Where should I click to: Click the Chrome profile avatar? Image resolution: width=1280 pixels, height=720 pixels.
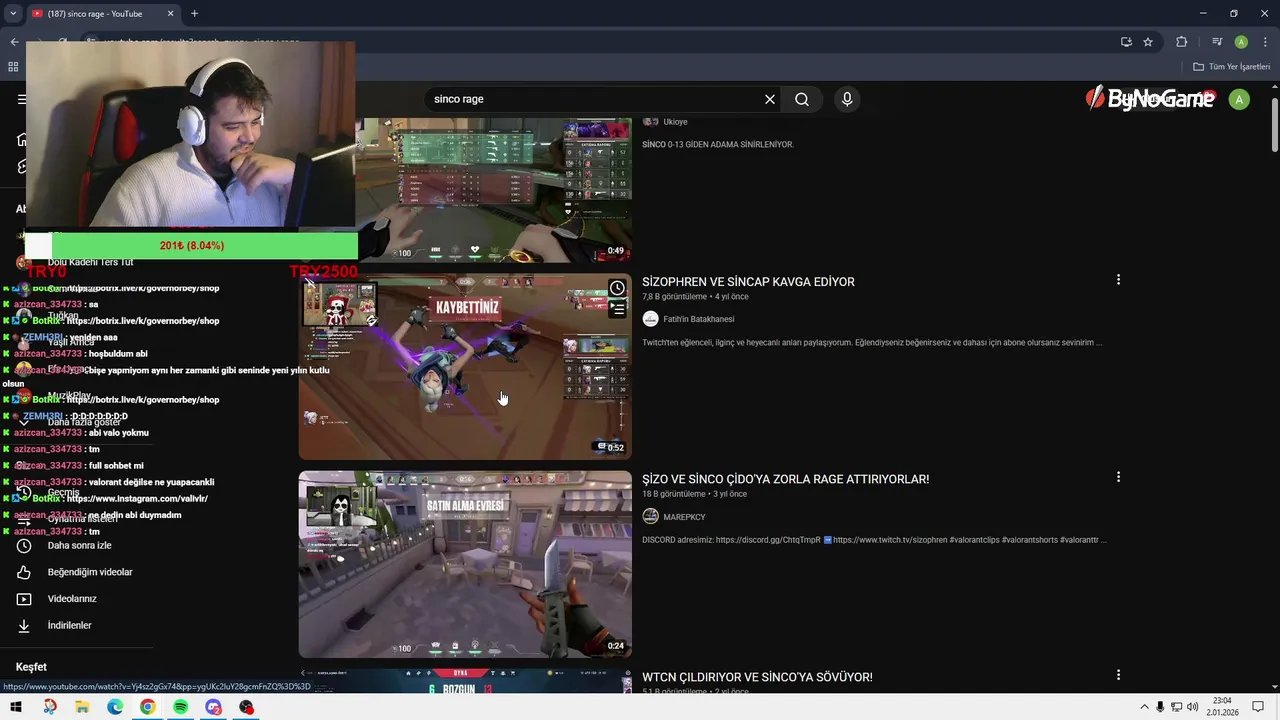(1241, 42)
